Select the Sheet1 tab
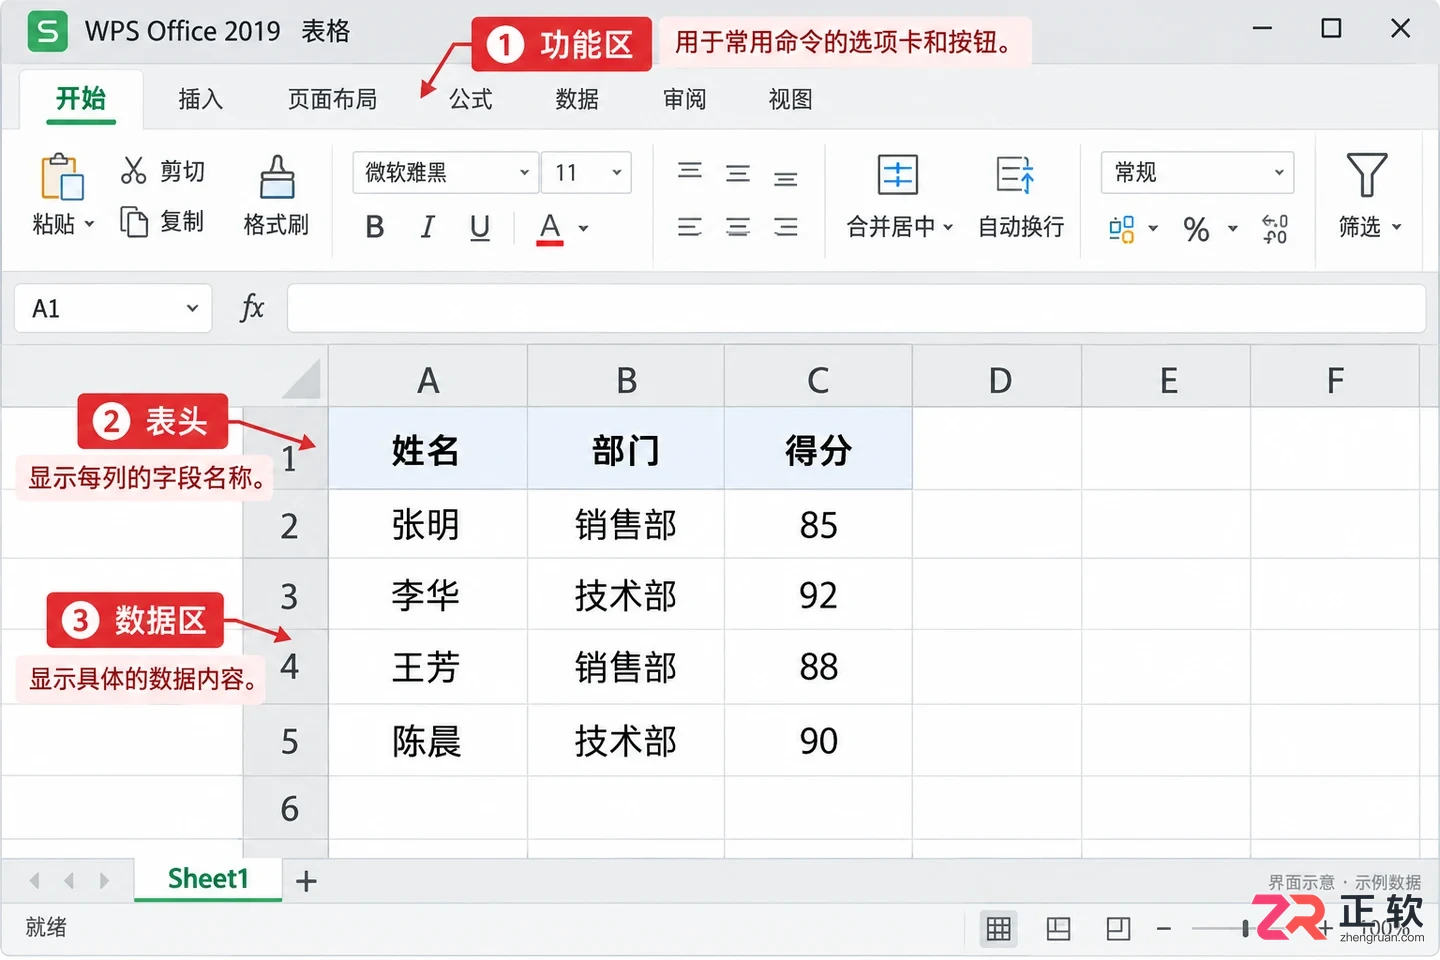The image size is (1440, 960). [208, 879]
